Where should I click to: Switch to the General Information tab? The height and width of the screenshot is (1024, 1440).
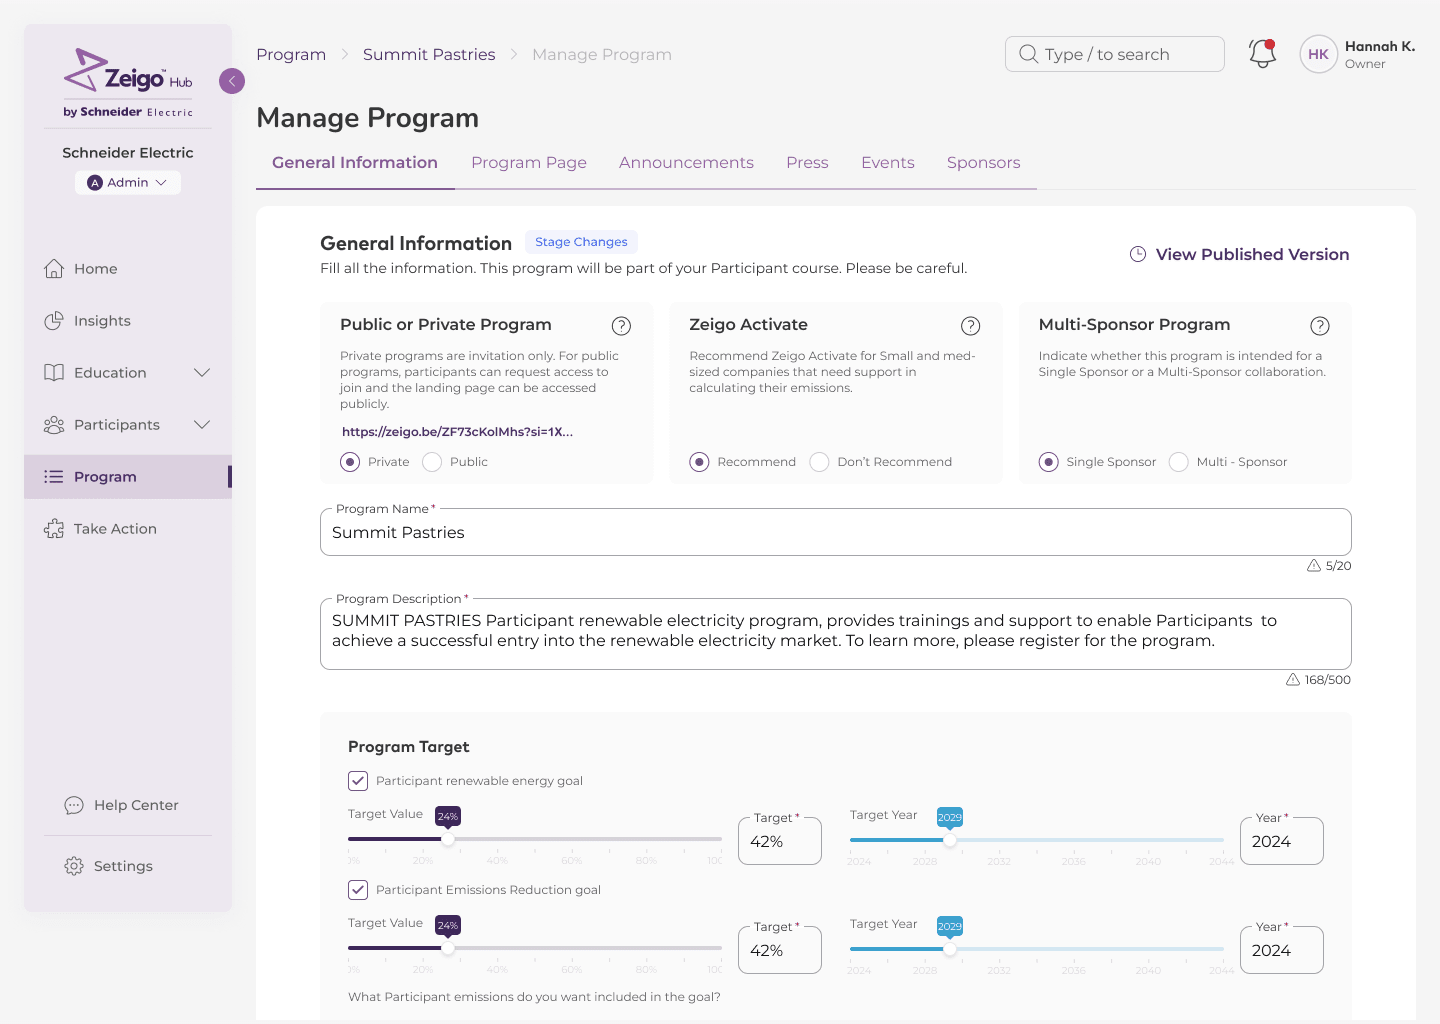coord(355,163)
